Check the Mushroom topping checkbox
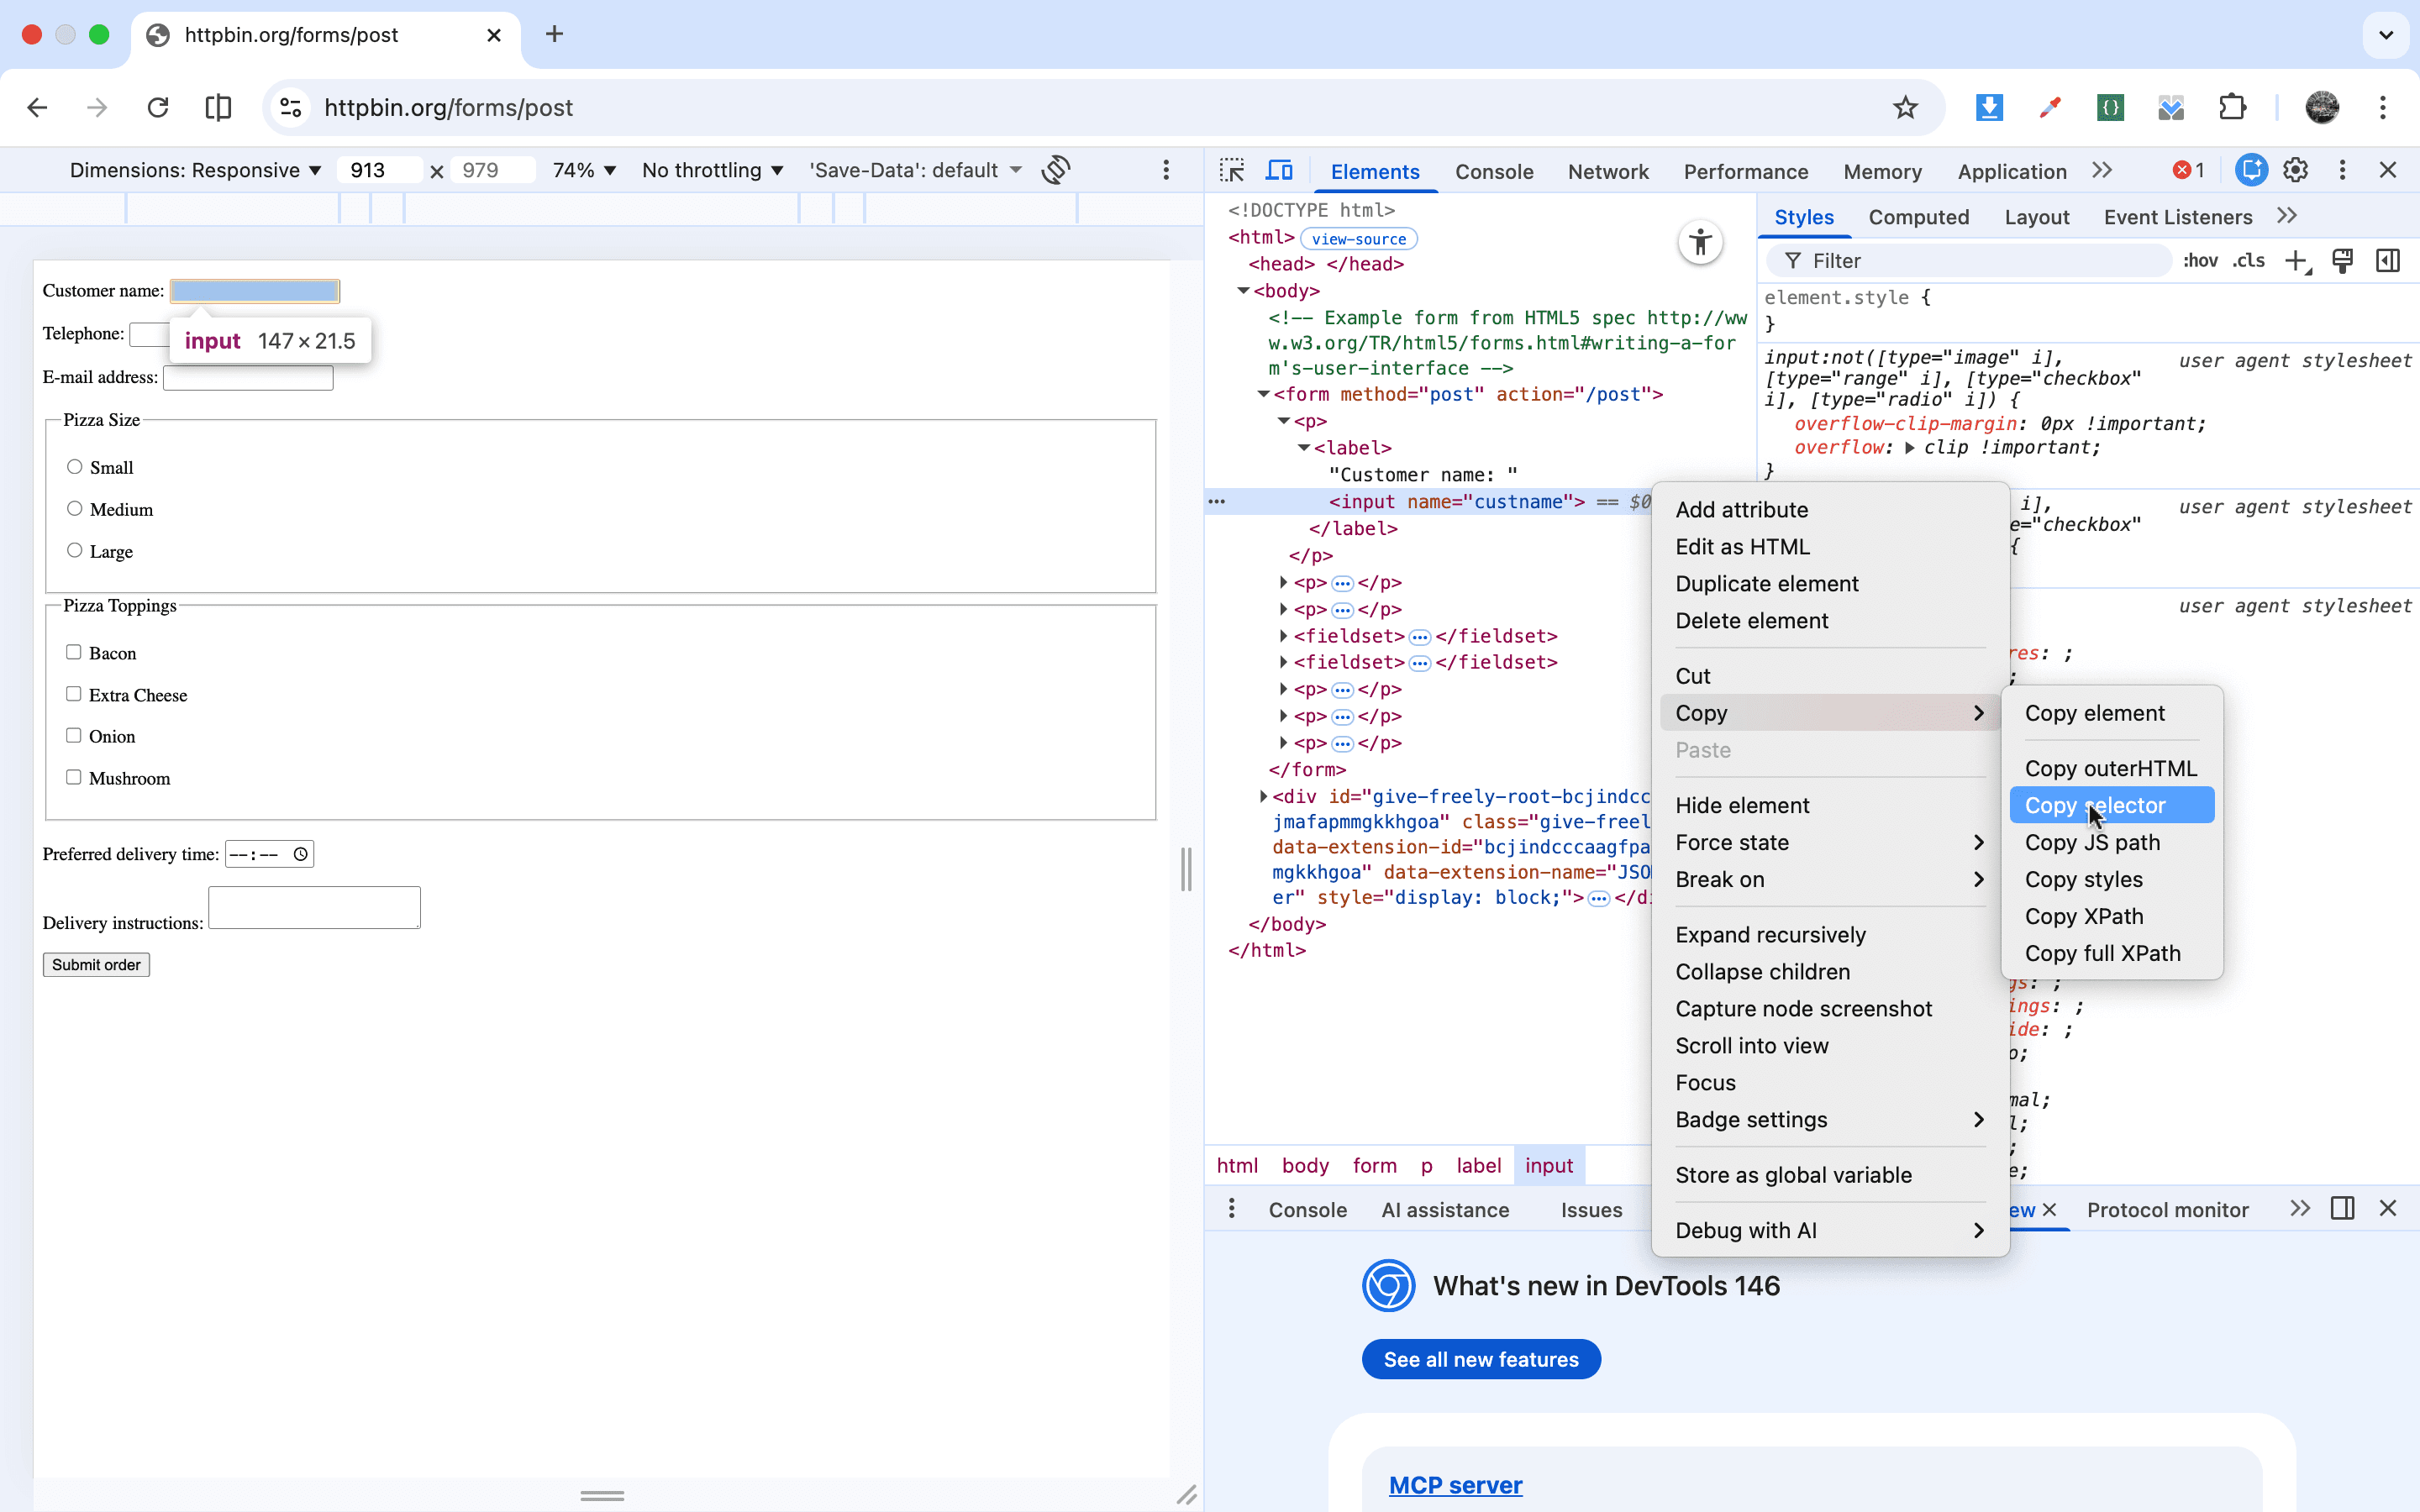This screenshot has width=2420, height=1512. click(x=74, y=776)
